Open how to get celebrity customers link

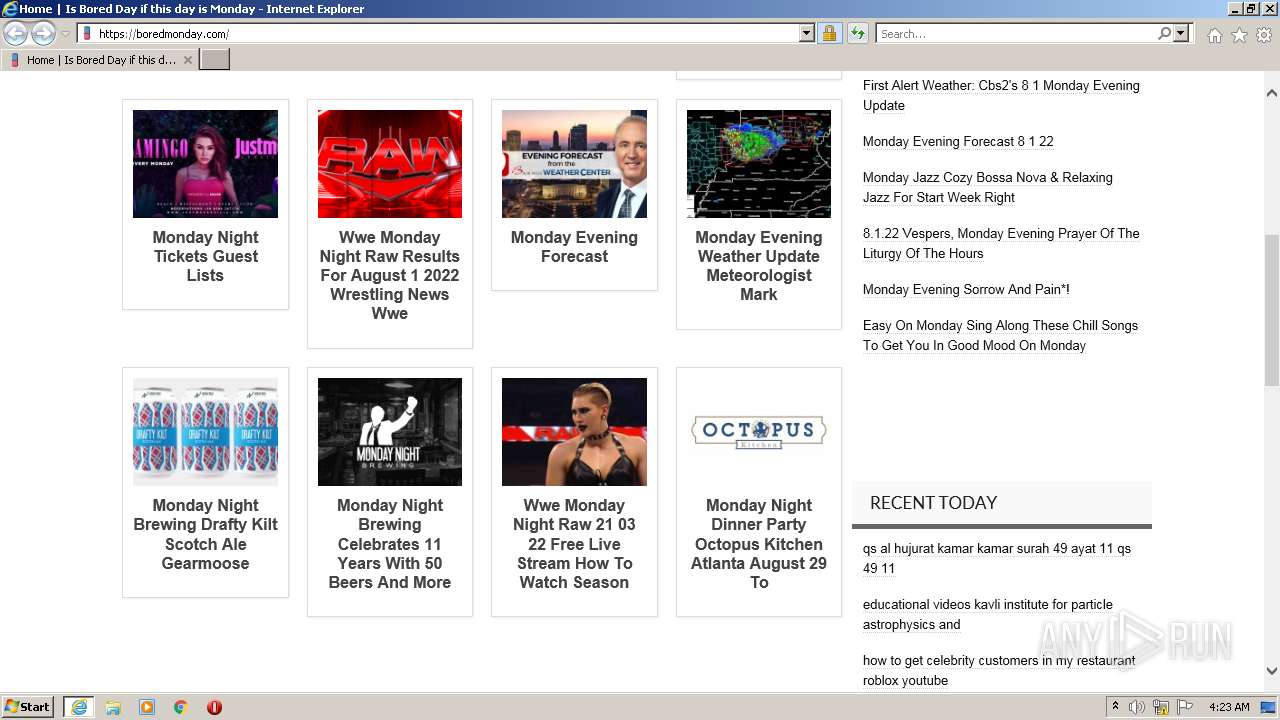999,670
